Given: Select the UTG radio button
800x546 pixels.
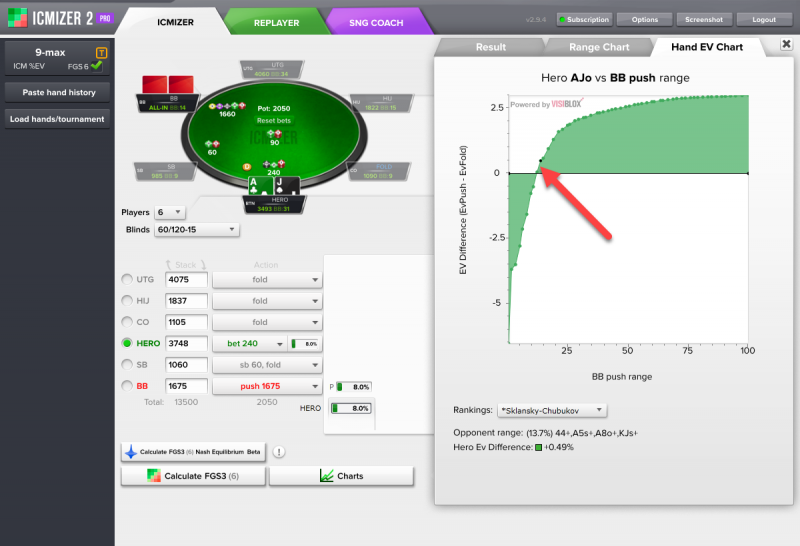Looking at the screenshot, I should 126,280.
